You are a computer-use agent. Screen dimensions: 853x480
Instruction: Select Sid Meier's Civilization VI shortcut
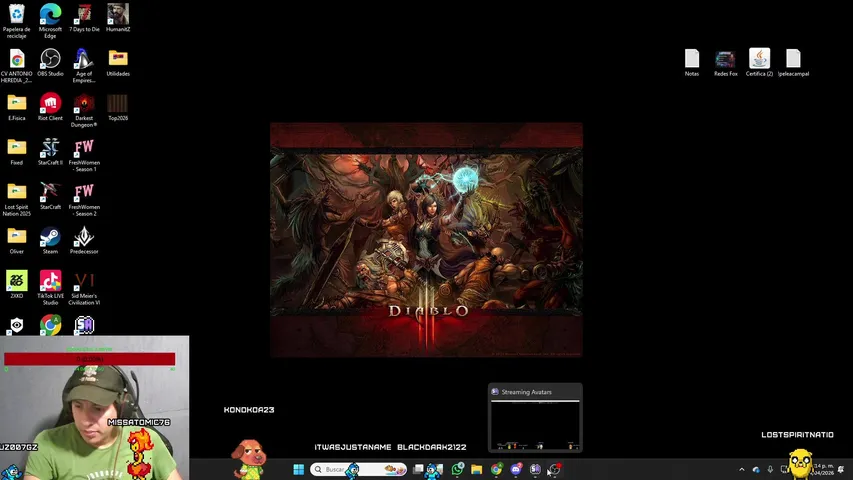(84, 288)
